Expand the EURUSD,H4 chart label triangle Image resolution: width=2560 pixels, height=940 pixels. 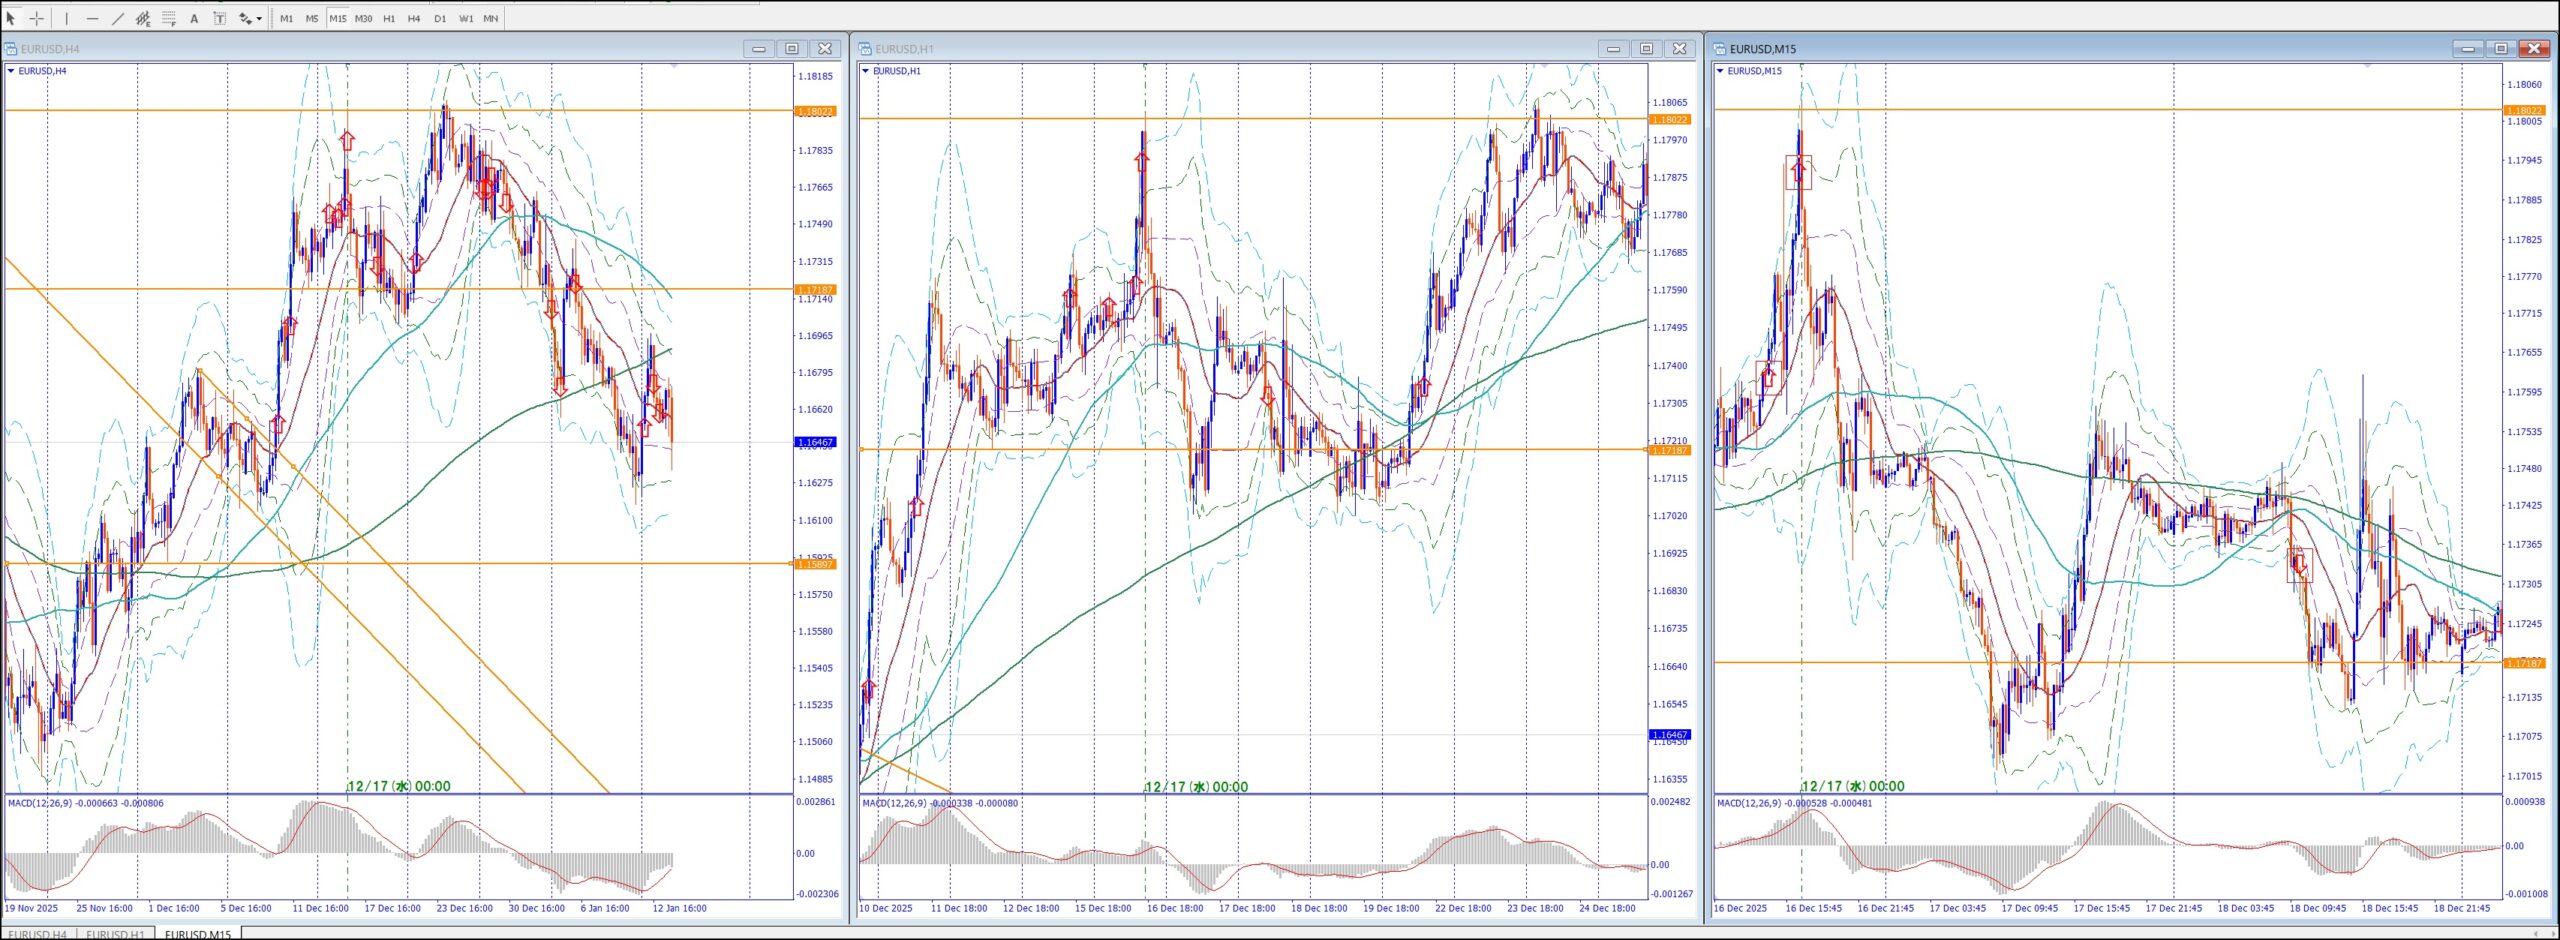pyautogui.click(x=11, y=71)
